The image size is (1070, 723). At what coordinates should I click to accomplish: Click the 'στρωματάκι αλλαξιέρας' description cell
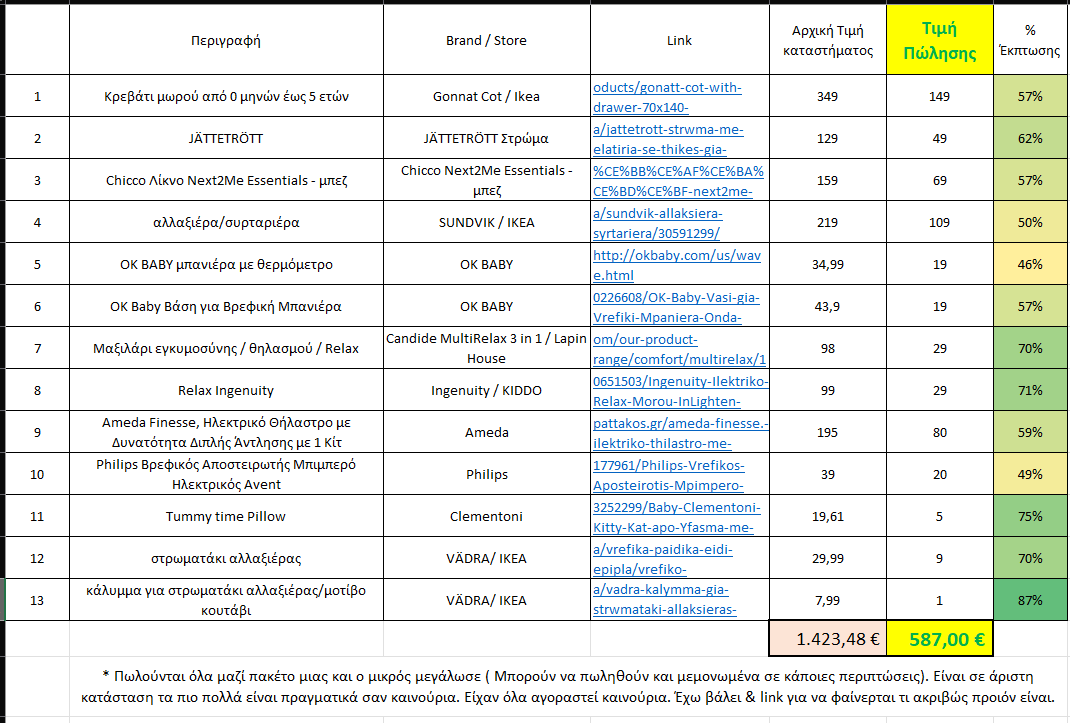tap(226, 558)
